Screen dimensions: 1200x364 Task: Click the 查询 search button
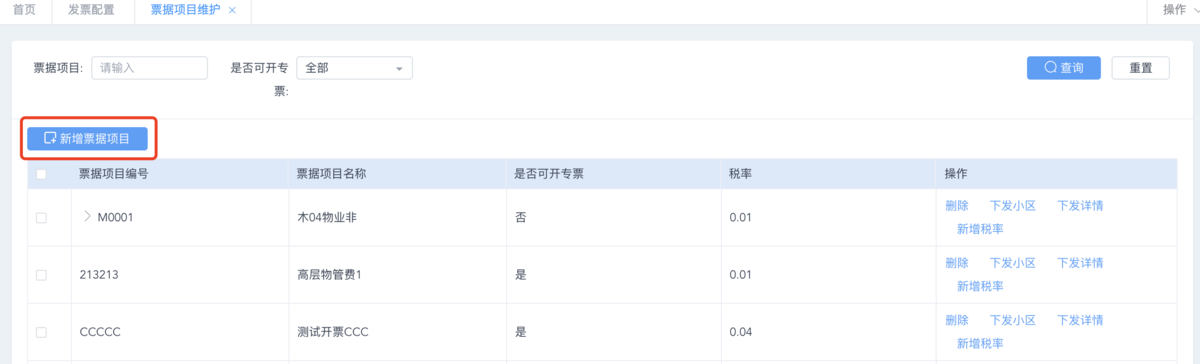click(x=1064, y=68)
